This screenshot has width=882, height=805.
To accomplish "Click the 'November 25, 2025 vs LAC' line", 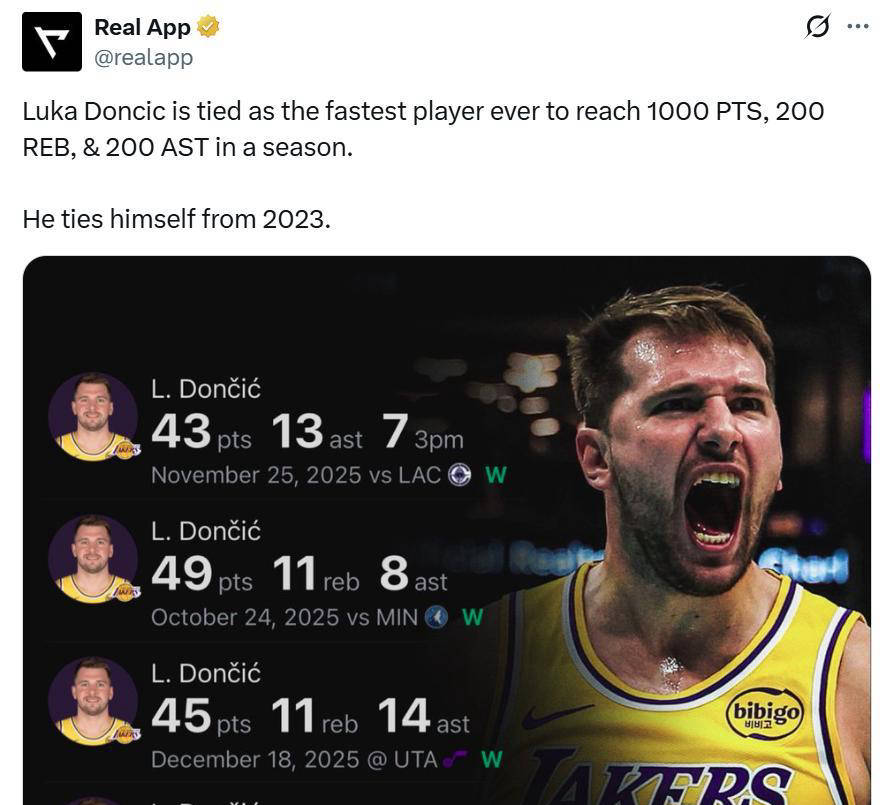I will click(295, 475).
